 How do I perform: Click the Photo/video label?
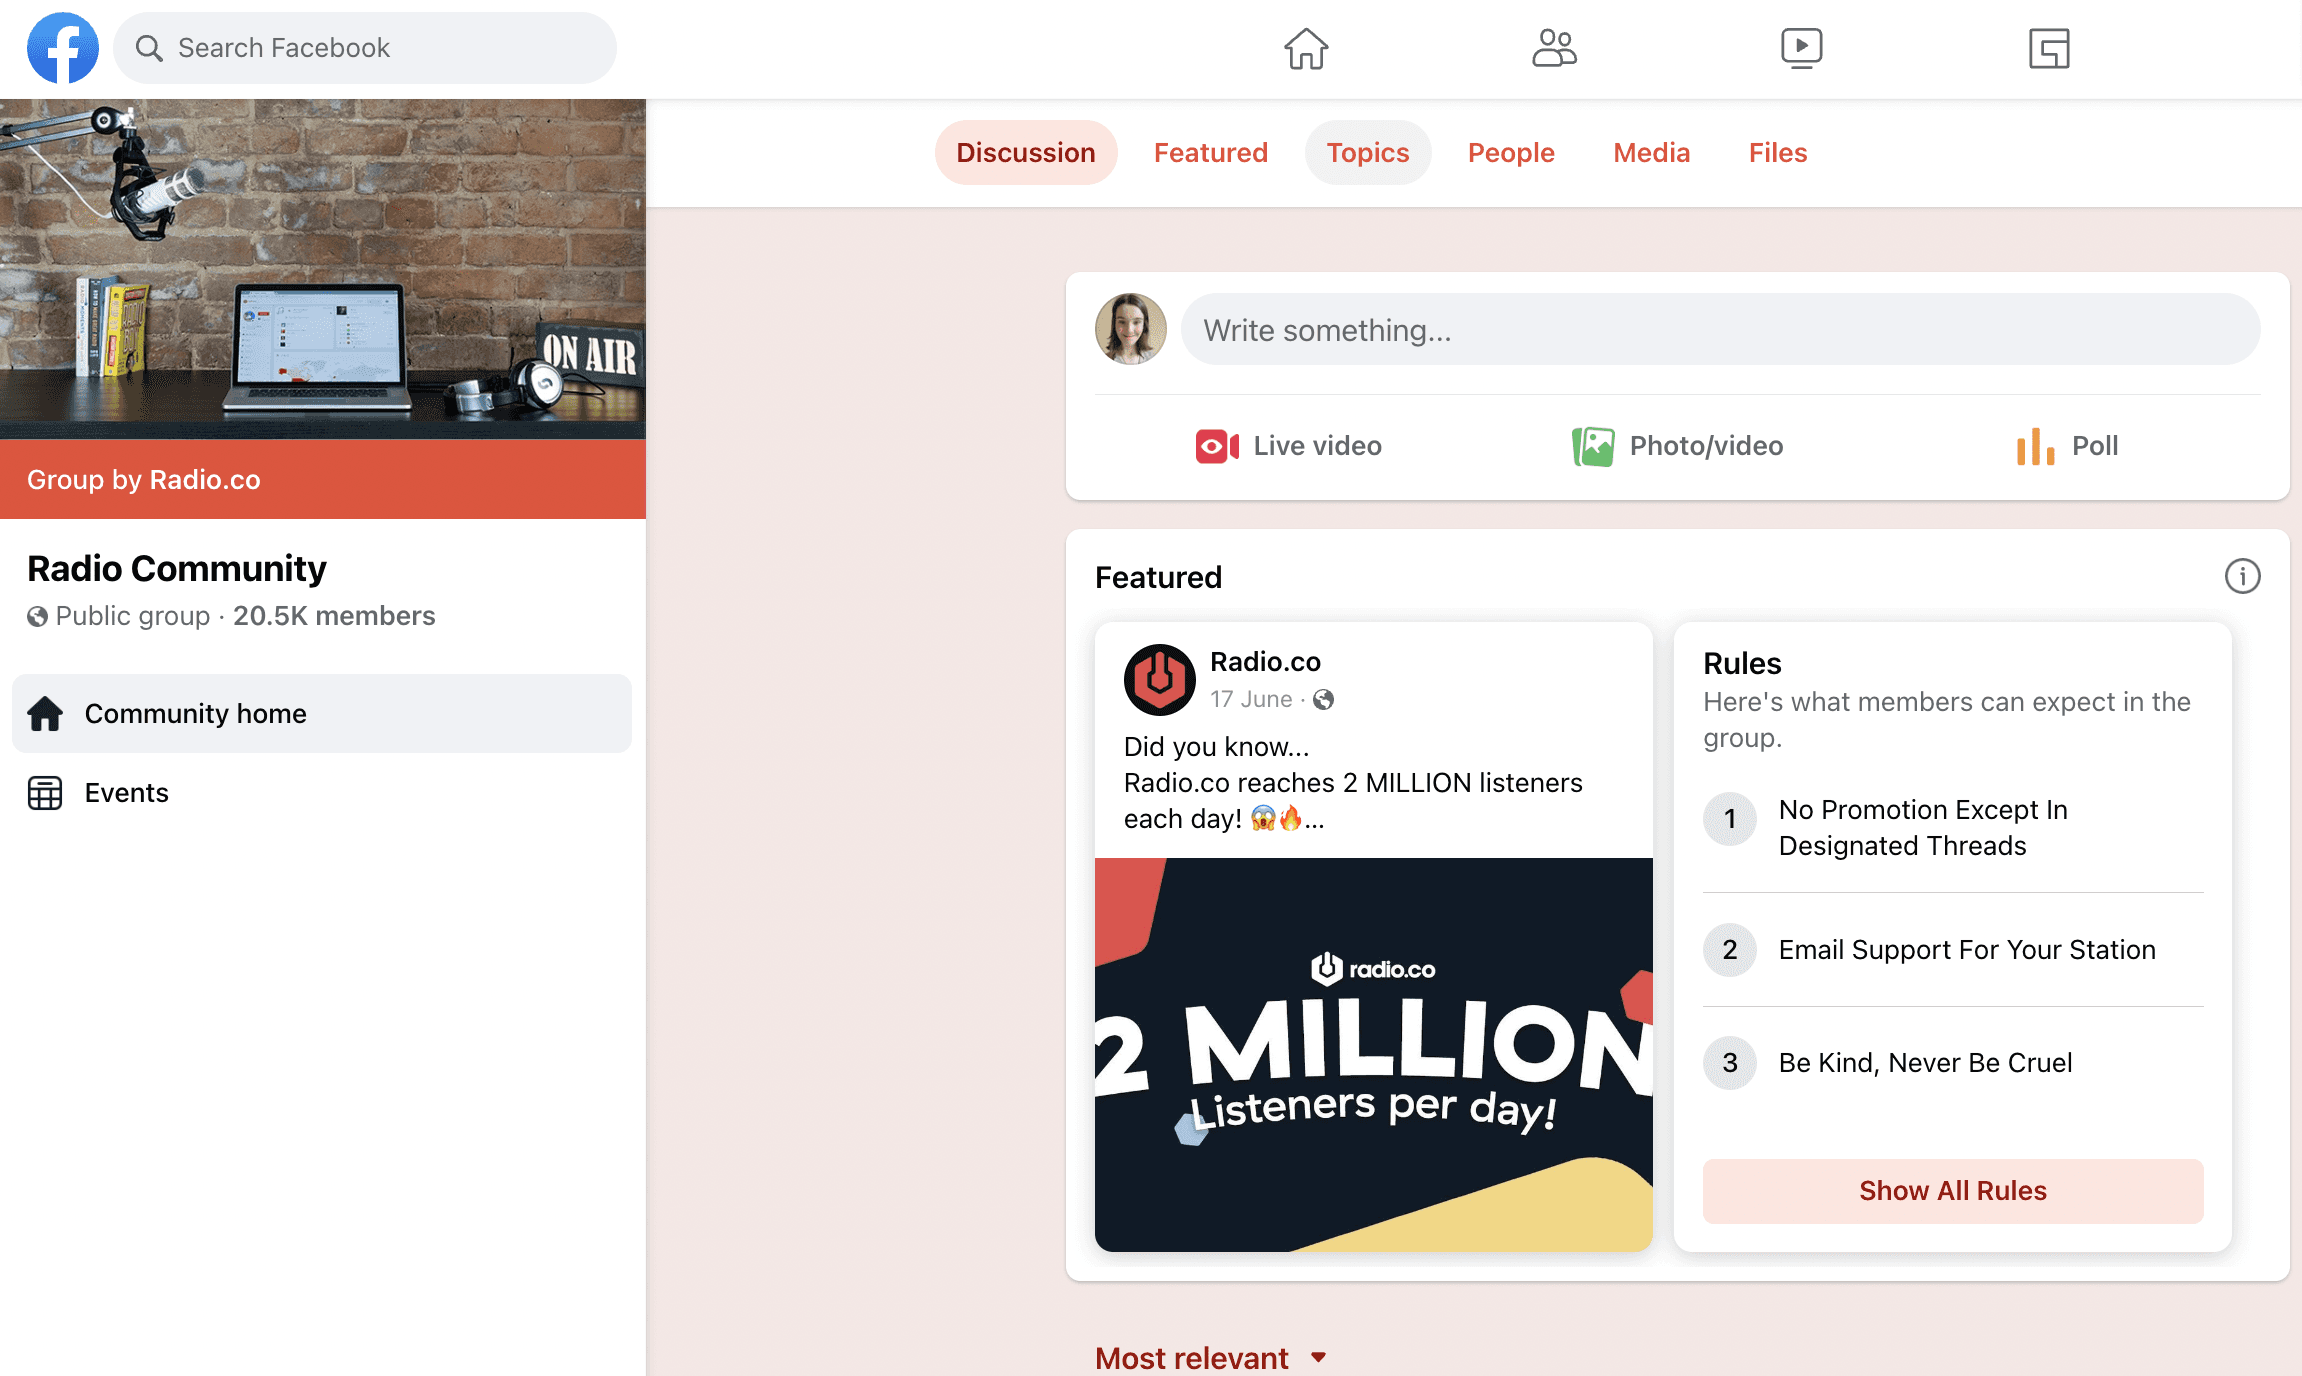(x=1707, y=446)
